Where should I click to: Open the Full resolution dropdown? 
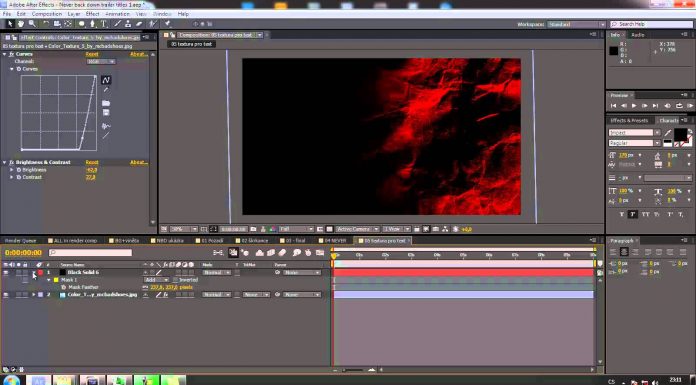click(x=296, y=229)
